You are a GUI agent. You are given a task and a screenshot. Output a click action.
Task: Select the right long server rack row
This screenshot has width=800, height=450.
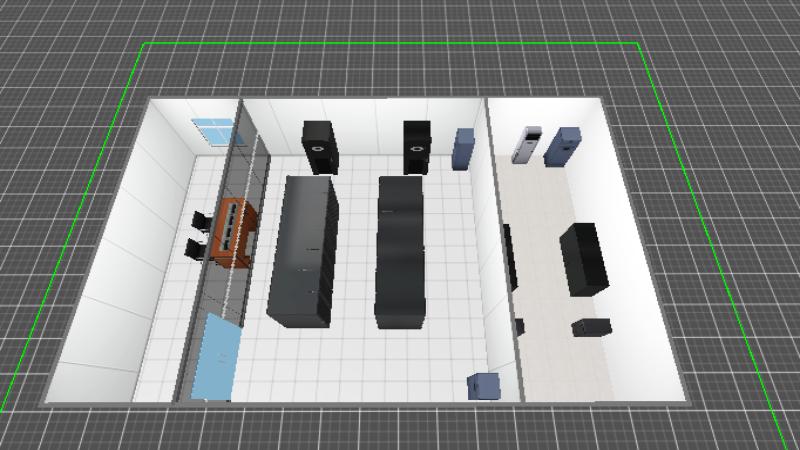400,250
